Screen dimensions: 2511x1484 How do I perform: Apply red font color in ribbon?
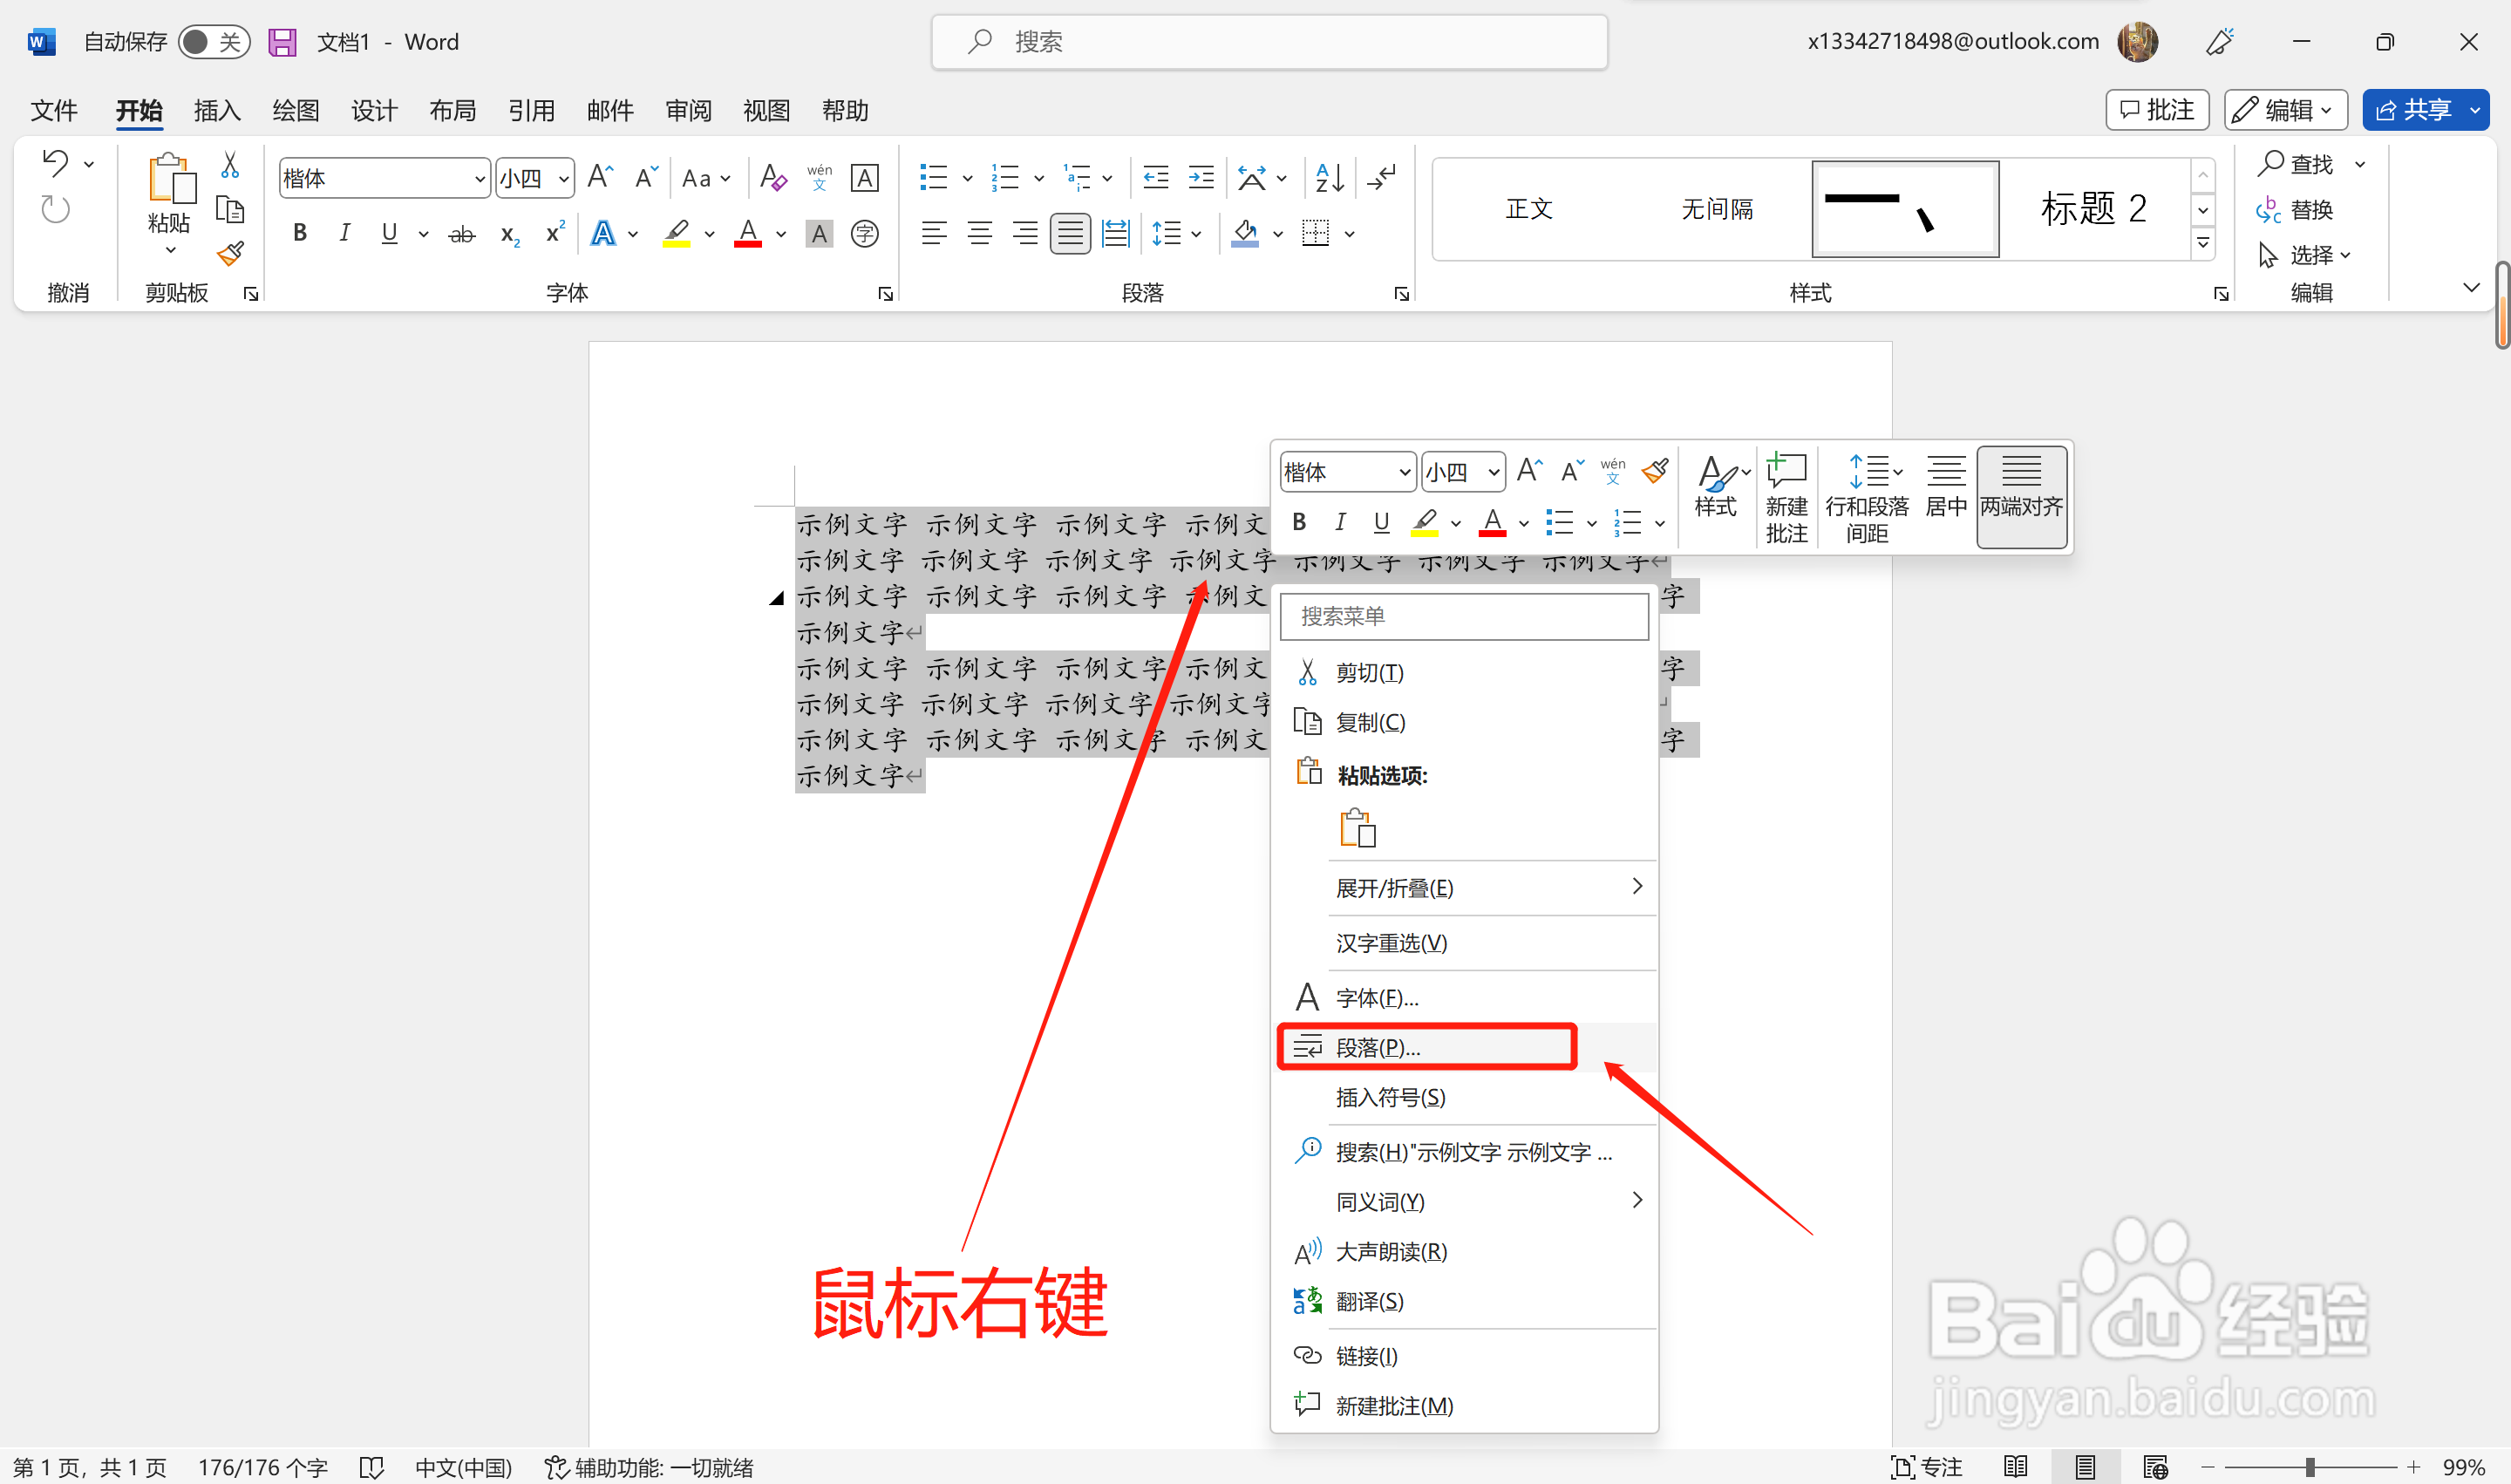click(748, 234)
